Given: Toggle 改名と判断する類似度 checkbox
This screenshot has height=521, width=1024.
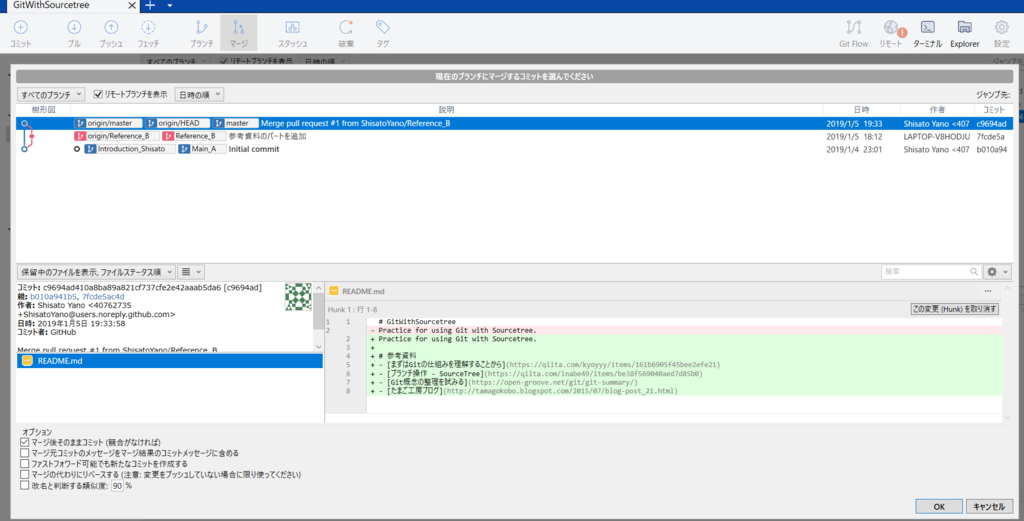Looking at the screenshot, I should [24, 486].
